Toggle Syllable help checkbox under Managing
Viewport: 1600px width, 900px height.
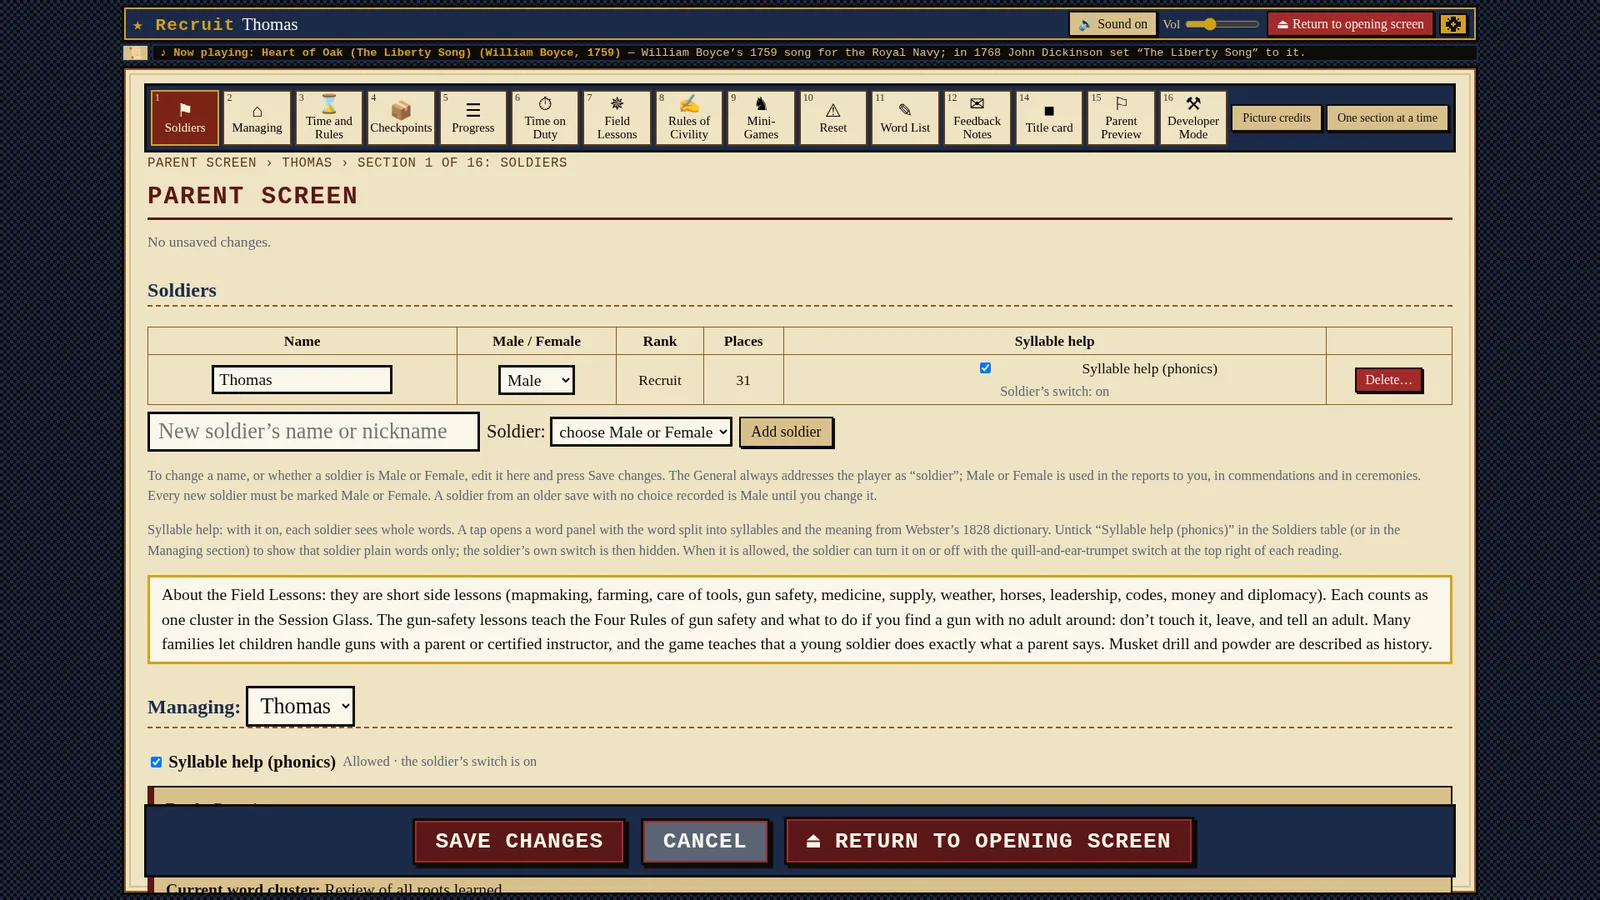156,762
